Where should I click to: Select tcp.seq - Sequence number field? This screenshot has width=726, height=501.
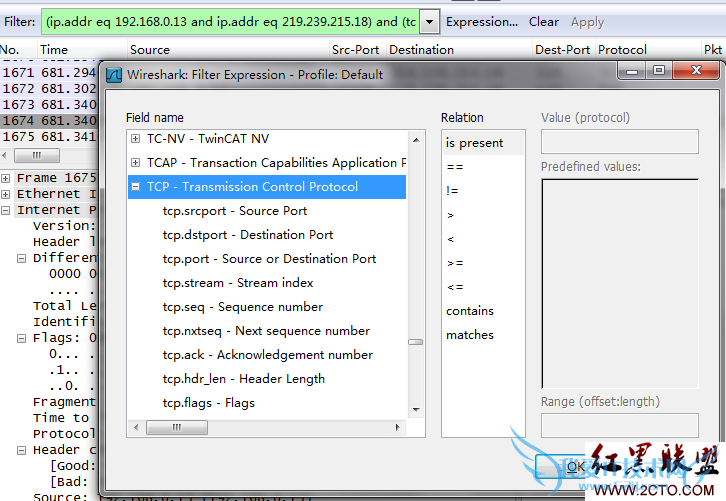[243, 307]
